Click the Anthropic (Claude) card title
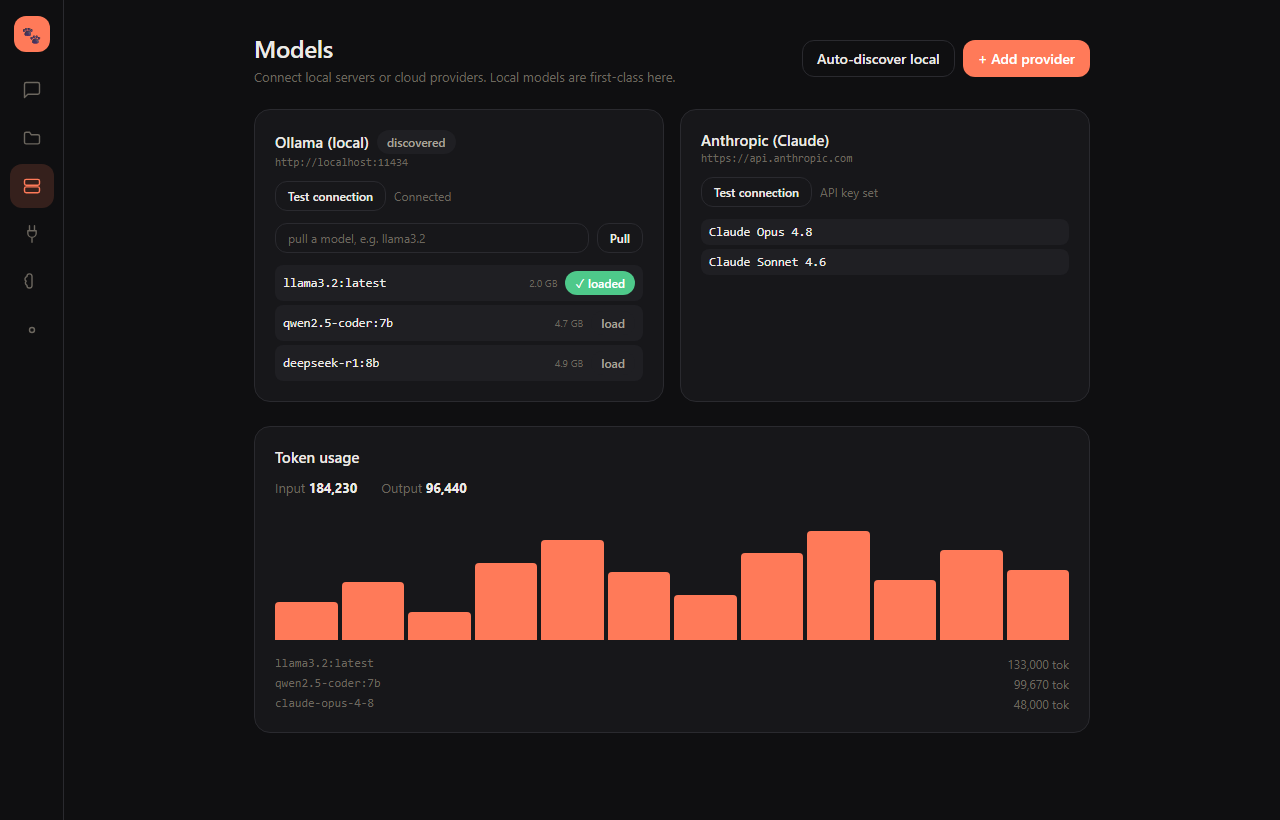This screenshot has width=1280, height=820. [765, 141]
